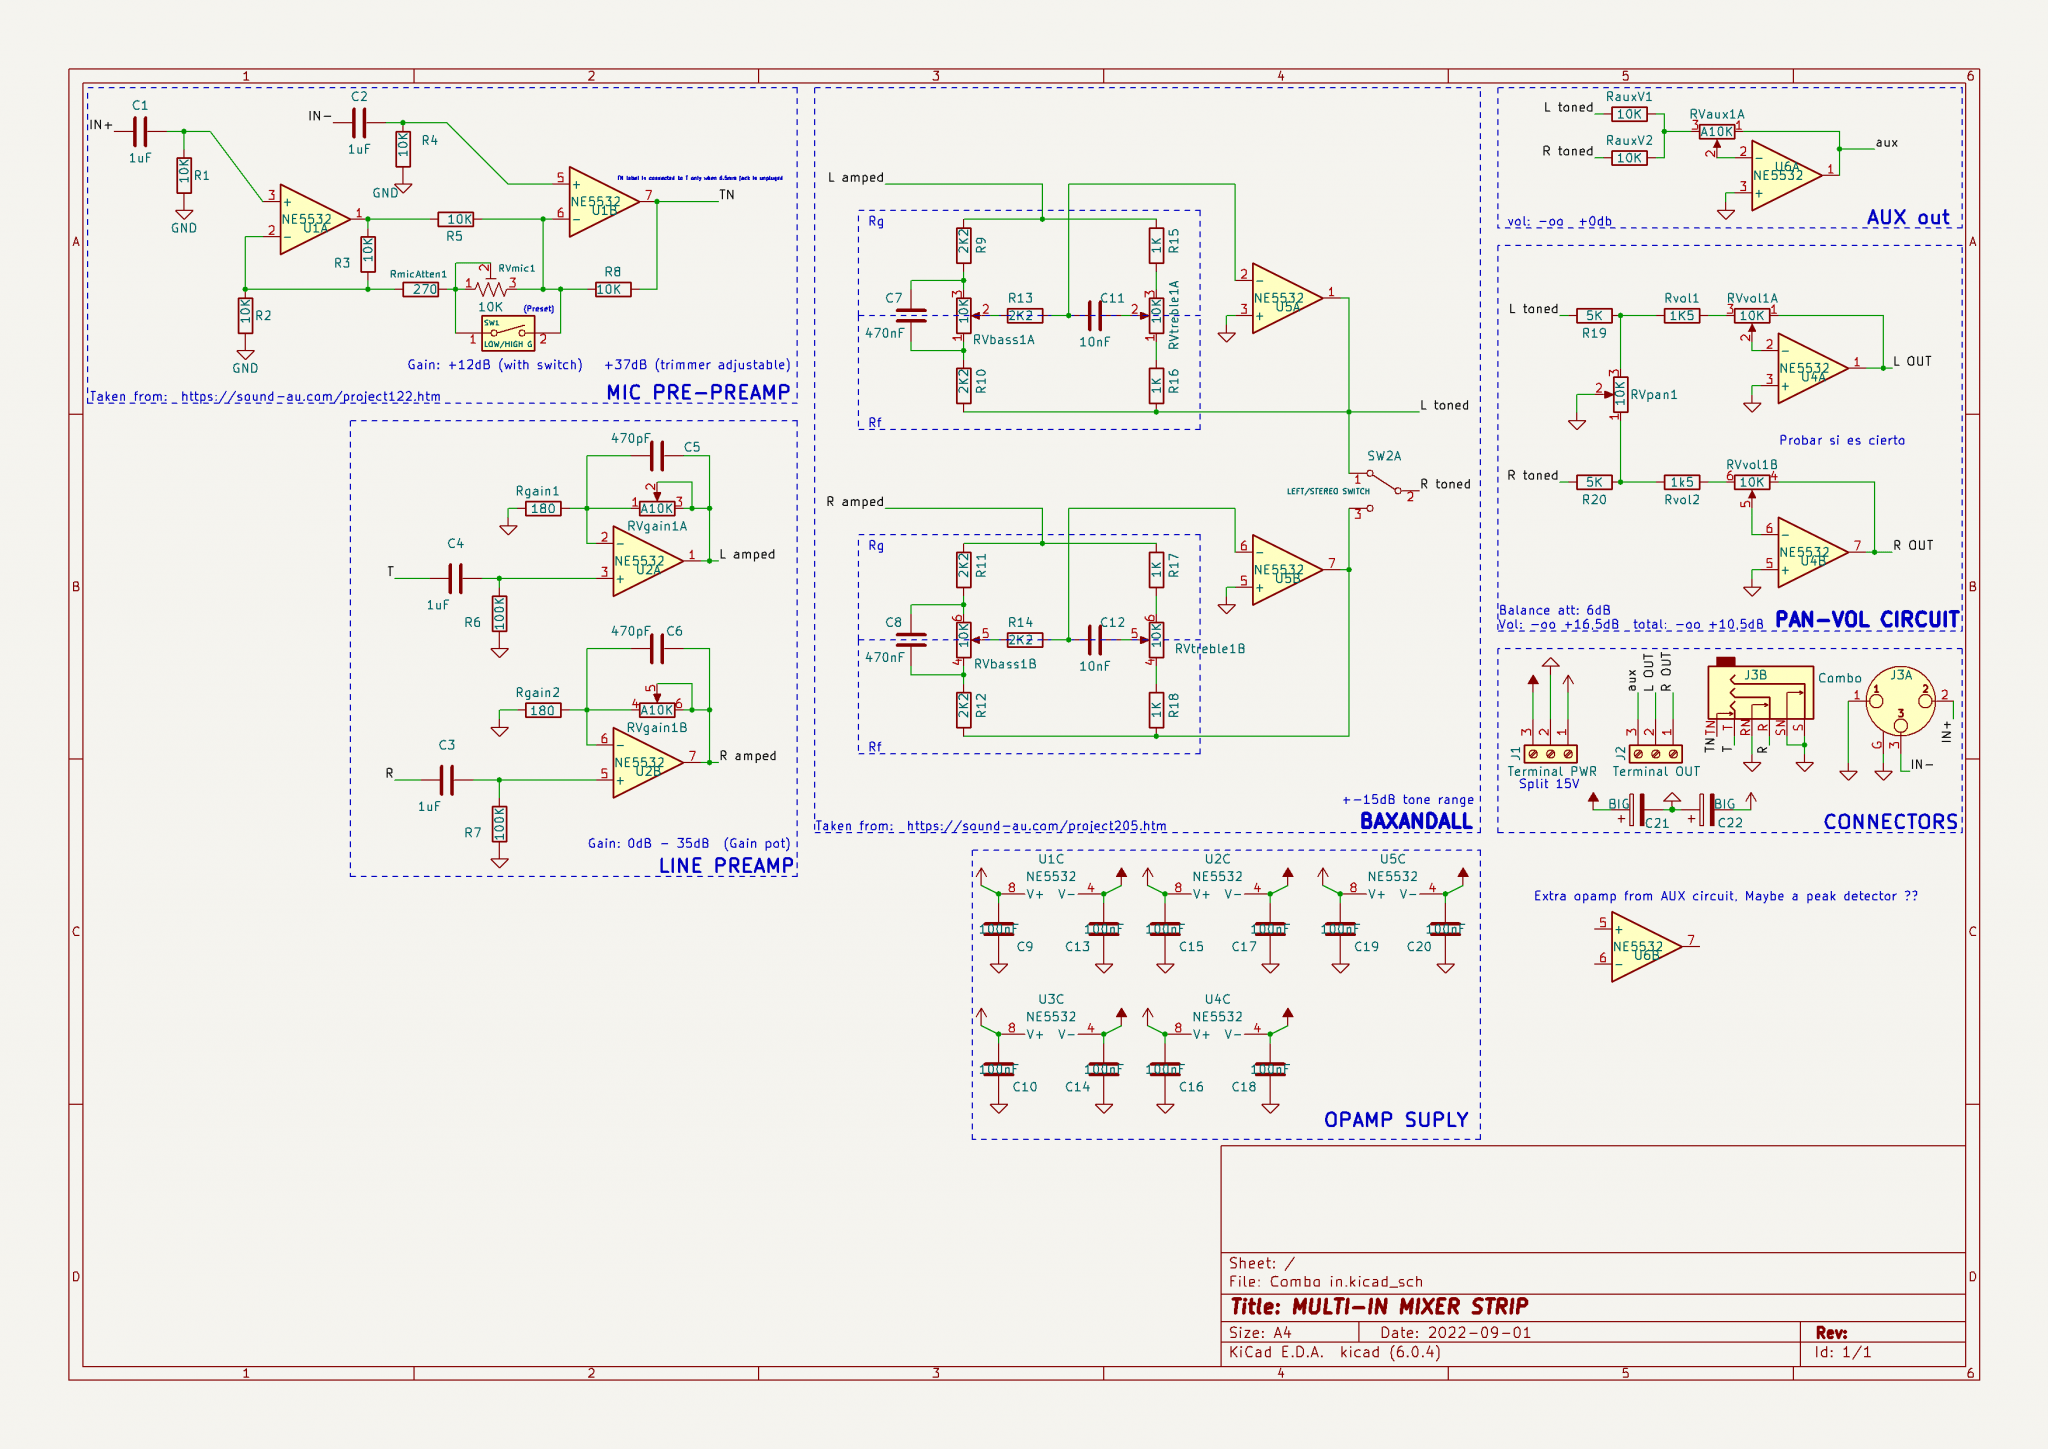Select capacitor C5 470pF
The image size is (2048, 1449).
point(657,456)
